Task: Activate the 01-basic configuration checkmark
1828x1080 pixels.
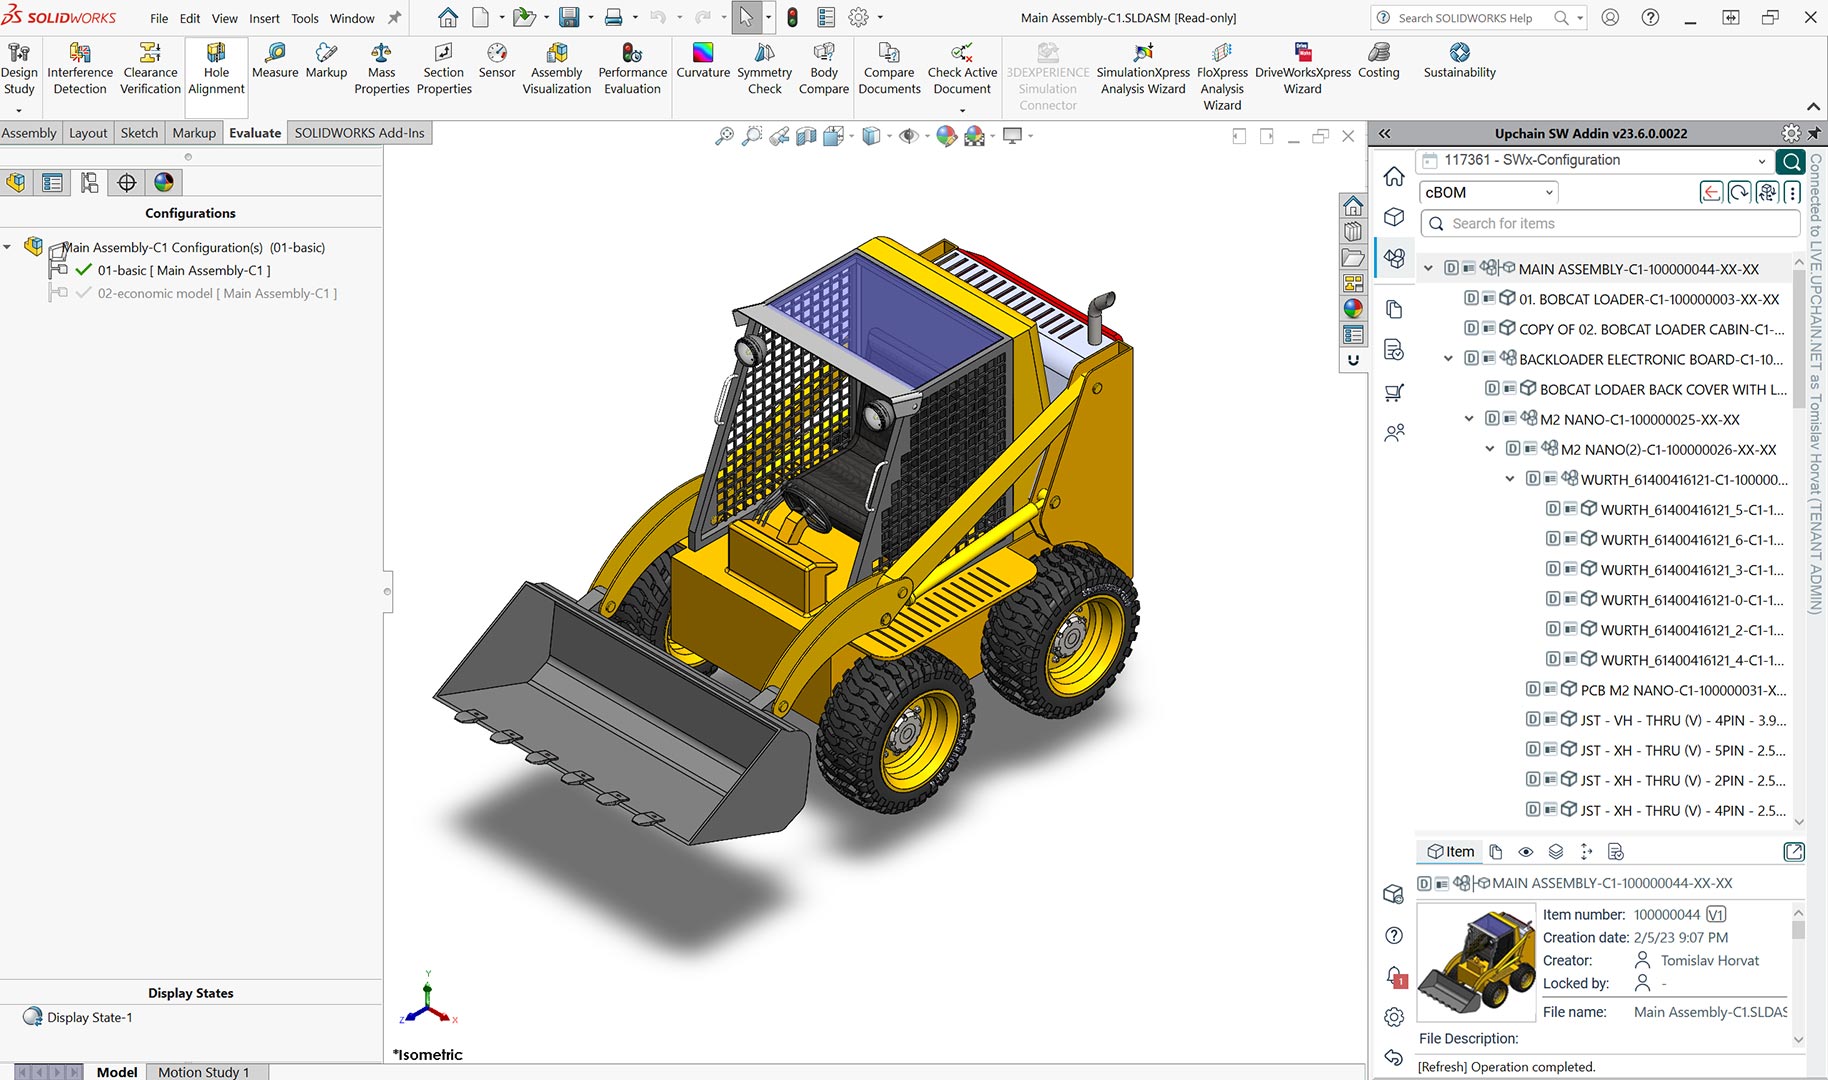Action: (84, 270)
